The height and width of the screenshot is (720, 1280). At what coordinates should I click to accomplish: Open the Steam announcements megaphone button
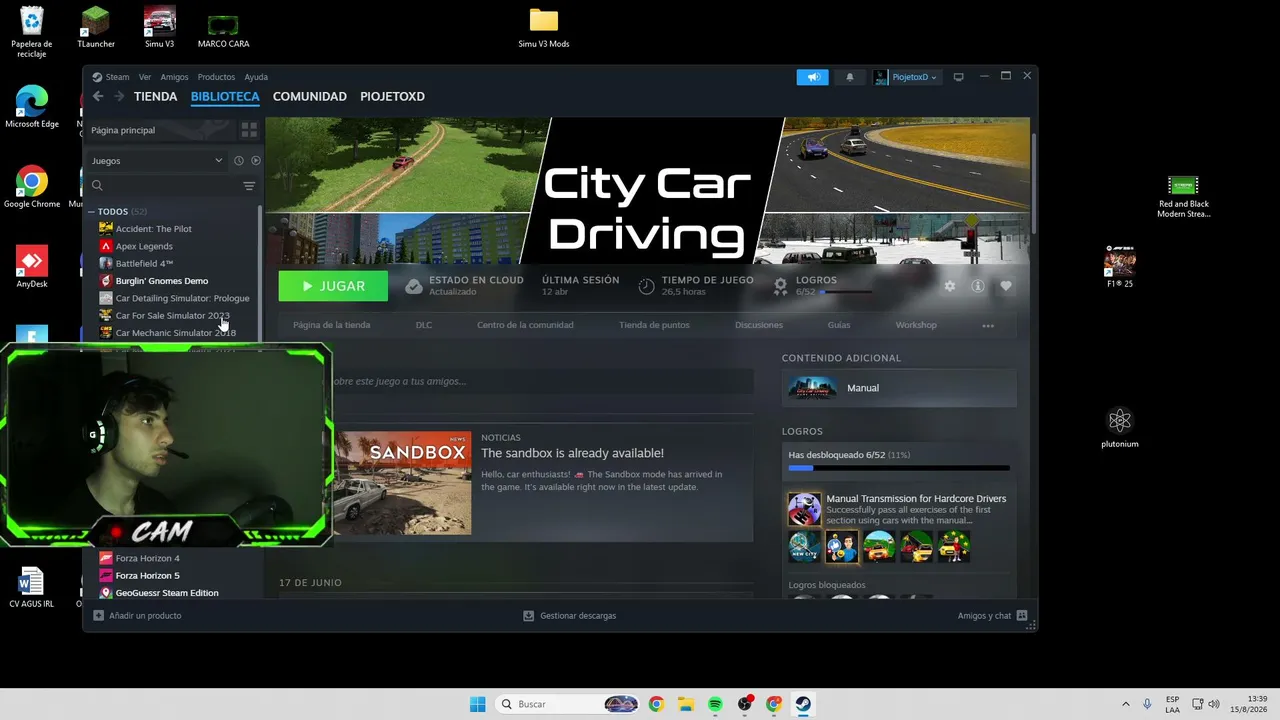point(813,77)
